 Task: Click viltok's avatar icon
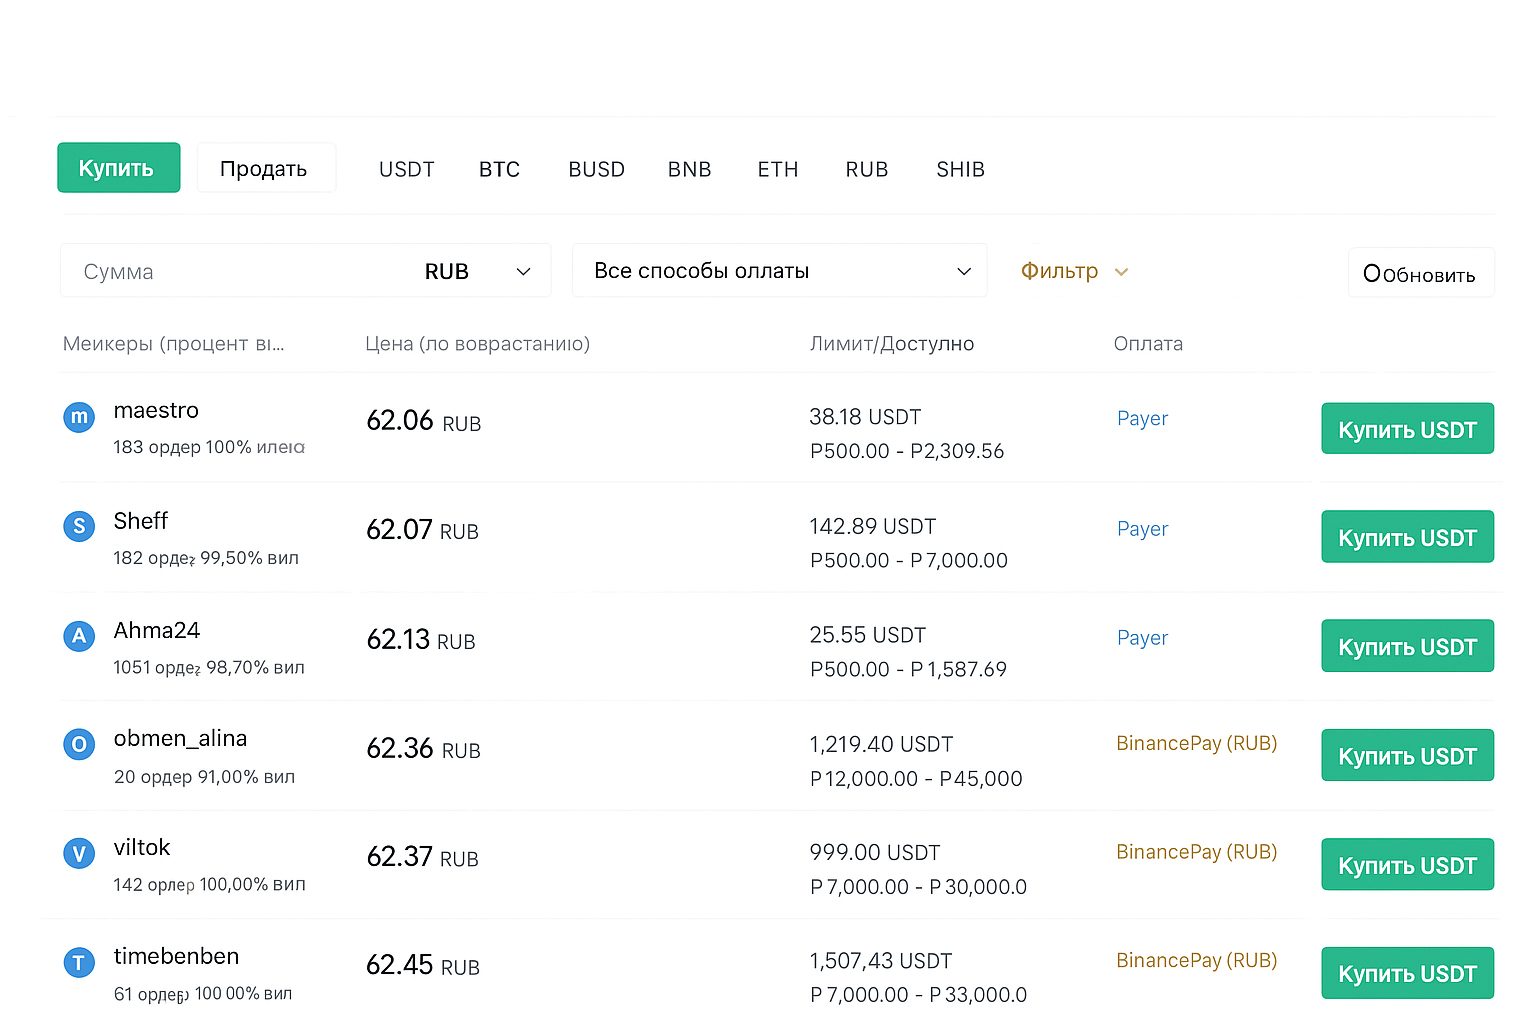click(79, 853)
